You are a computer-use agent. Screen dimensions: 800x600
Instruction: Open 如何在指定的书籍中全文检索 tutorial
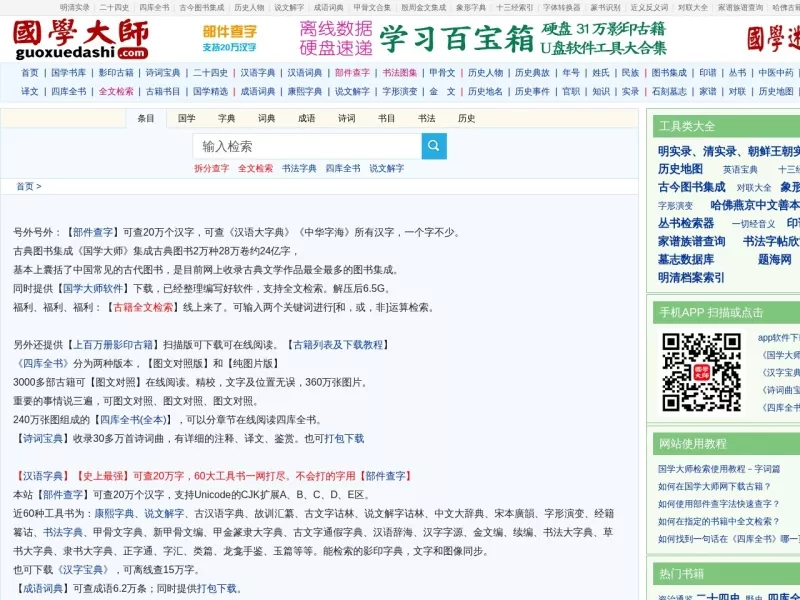718,521
